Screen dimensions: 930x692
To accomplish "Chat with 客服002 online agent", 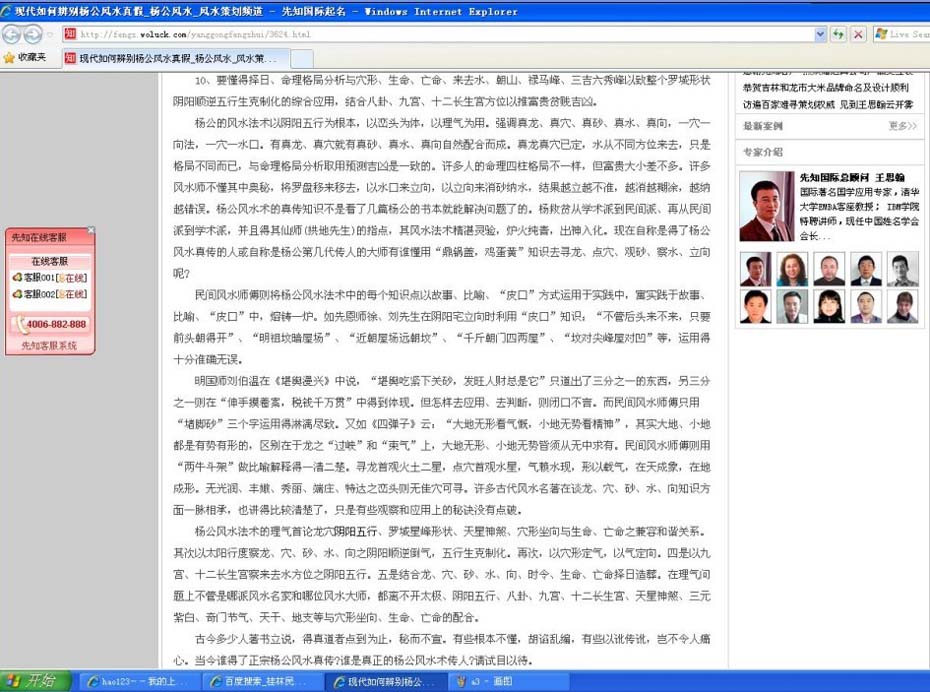I will point(50,294).
